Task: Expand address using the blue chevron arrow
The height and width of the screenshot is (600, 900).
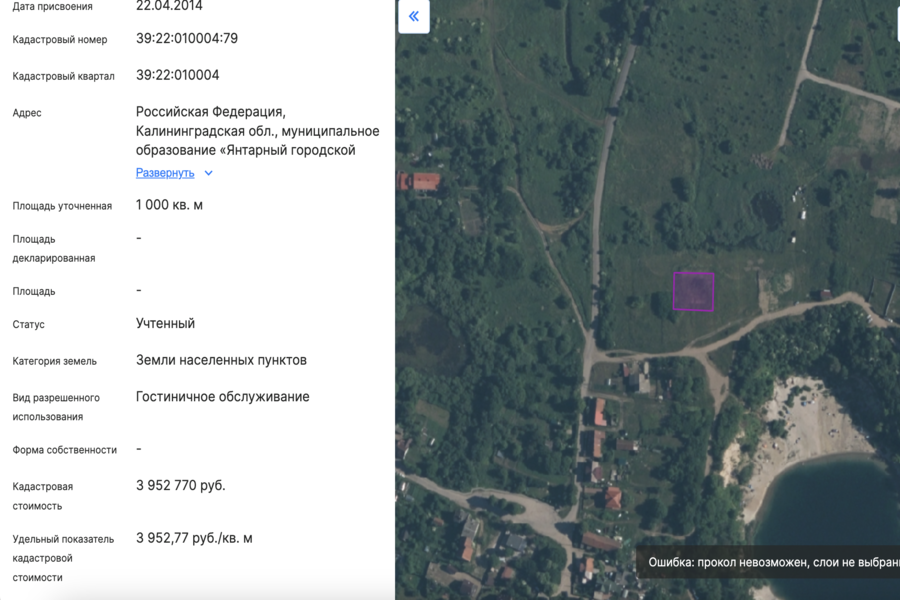Action: click(208, 173)
